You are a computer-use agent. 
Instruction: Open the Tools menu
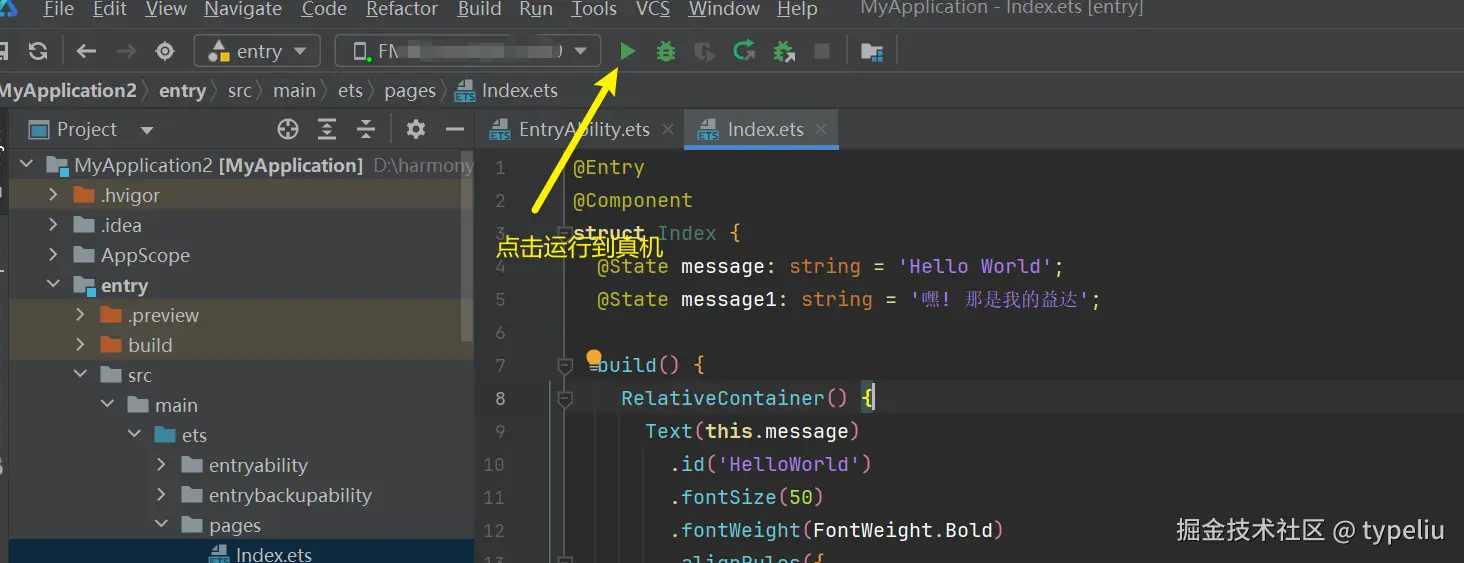[x=594, y=9]
